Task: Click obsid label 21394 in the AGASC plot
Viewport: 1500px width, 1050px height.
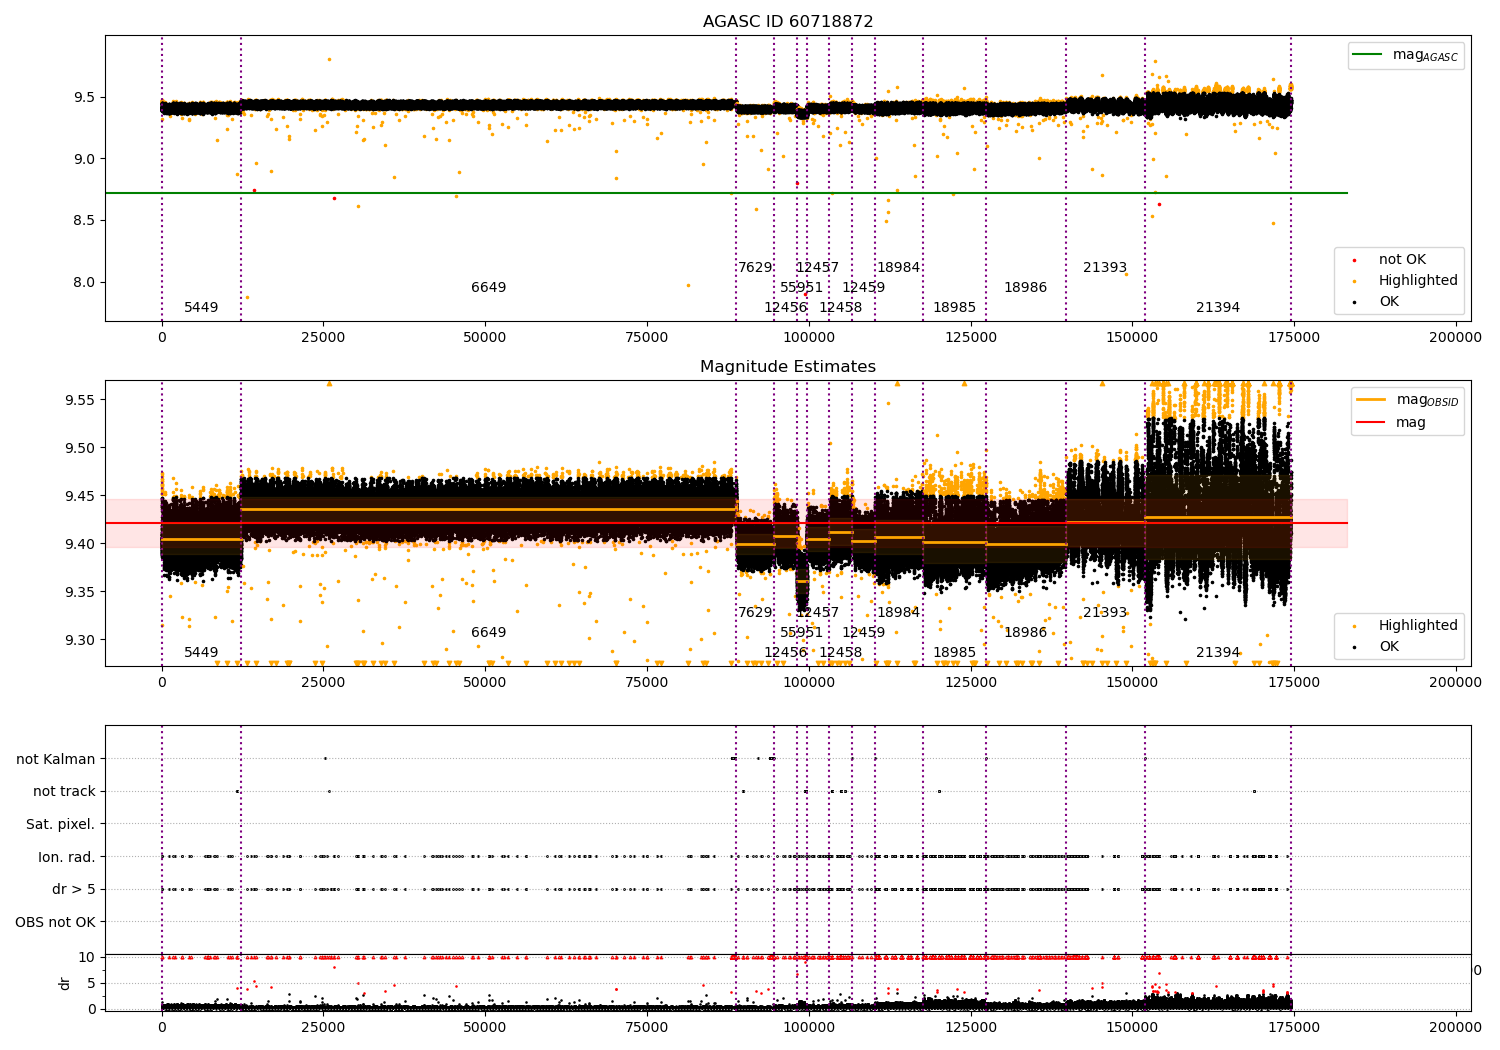Action: (1218, 307)
